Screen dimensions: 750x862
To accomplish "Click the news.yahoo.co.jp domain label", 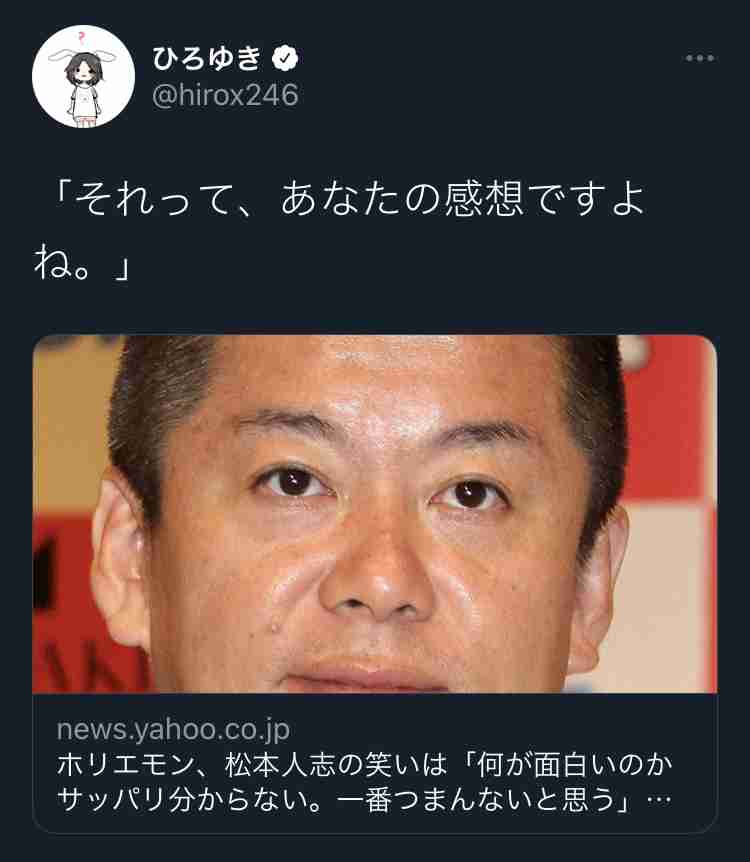I will (173, 730).
